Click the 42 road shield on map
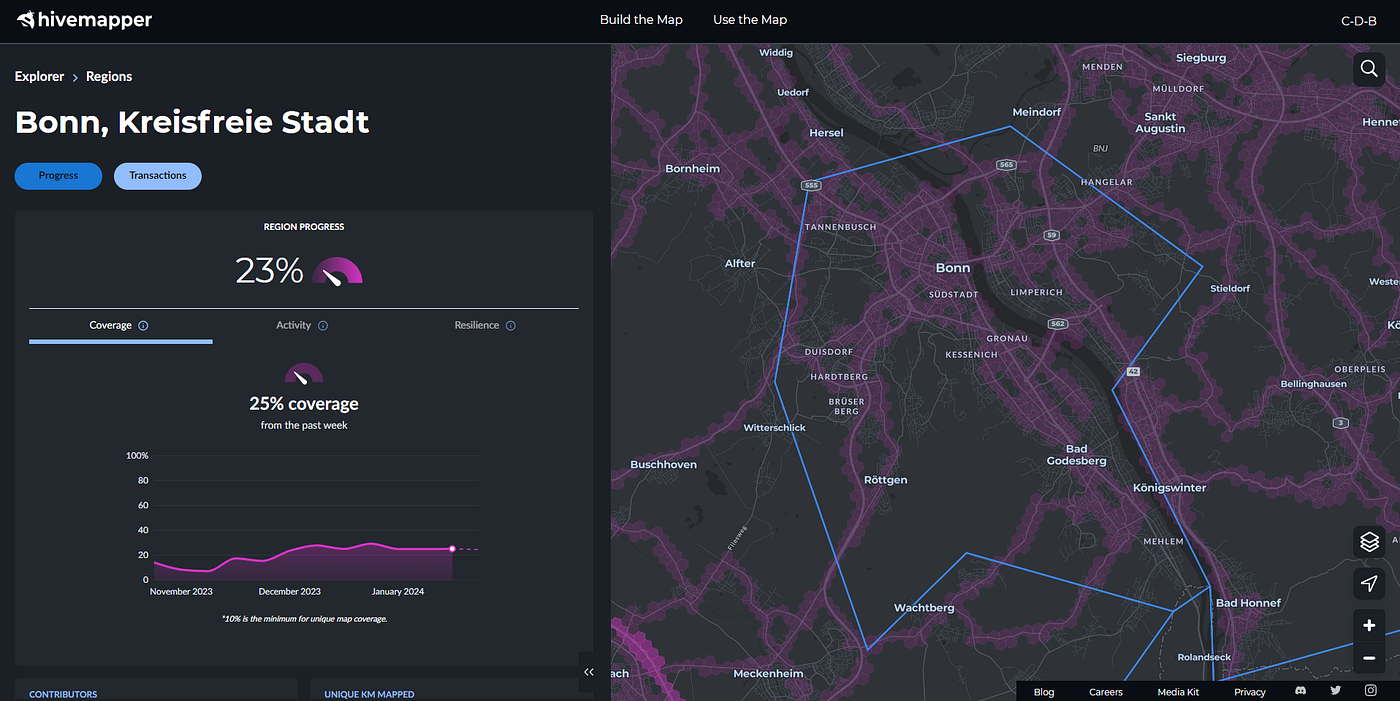Image resolution: width=1400 pixels, height=701 pixels. tap(1133, 371)
